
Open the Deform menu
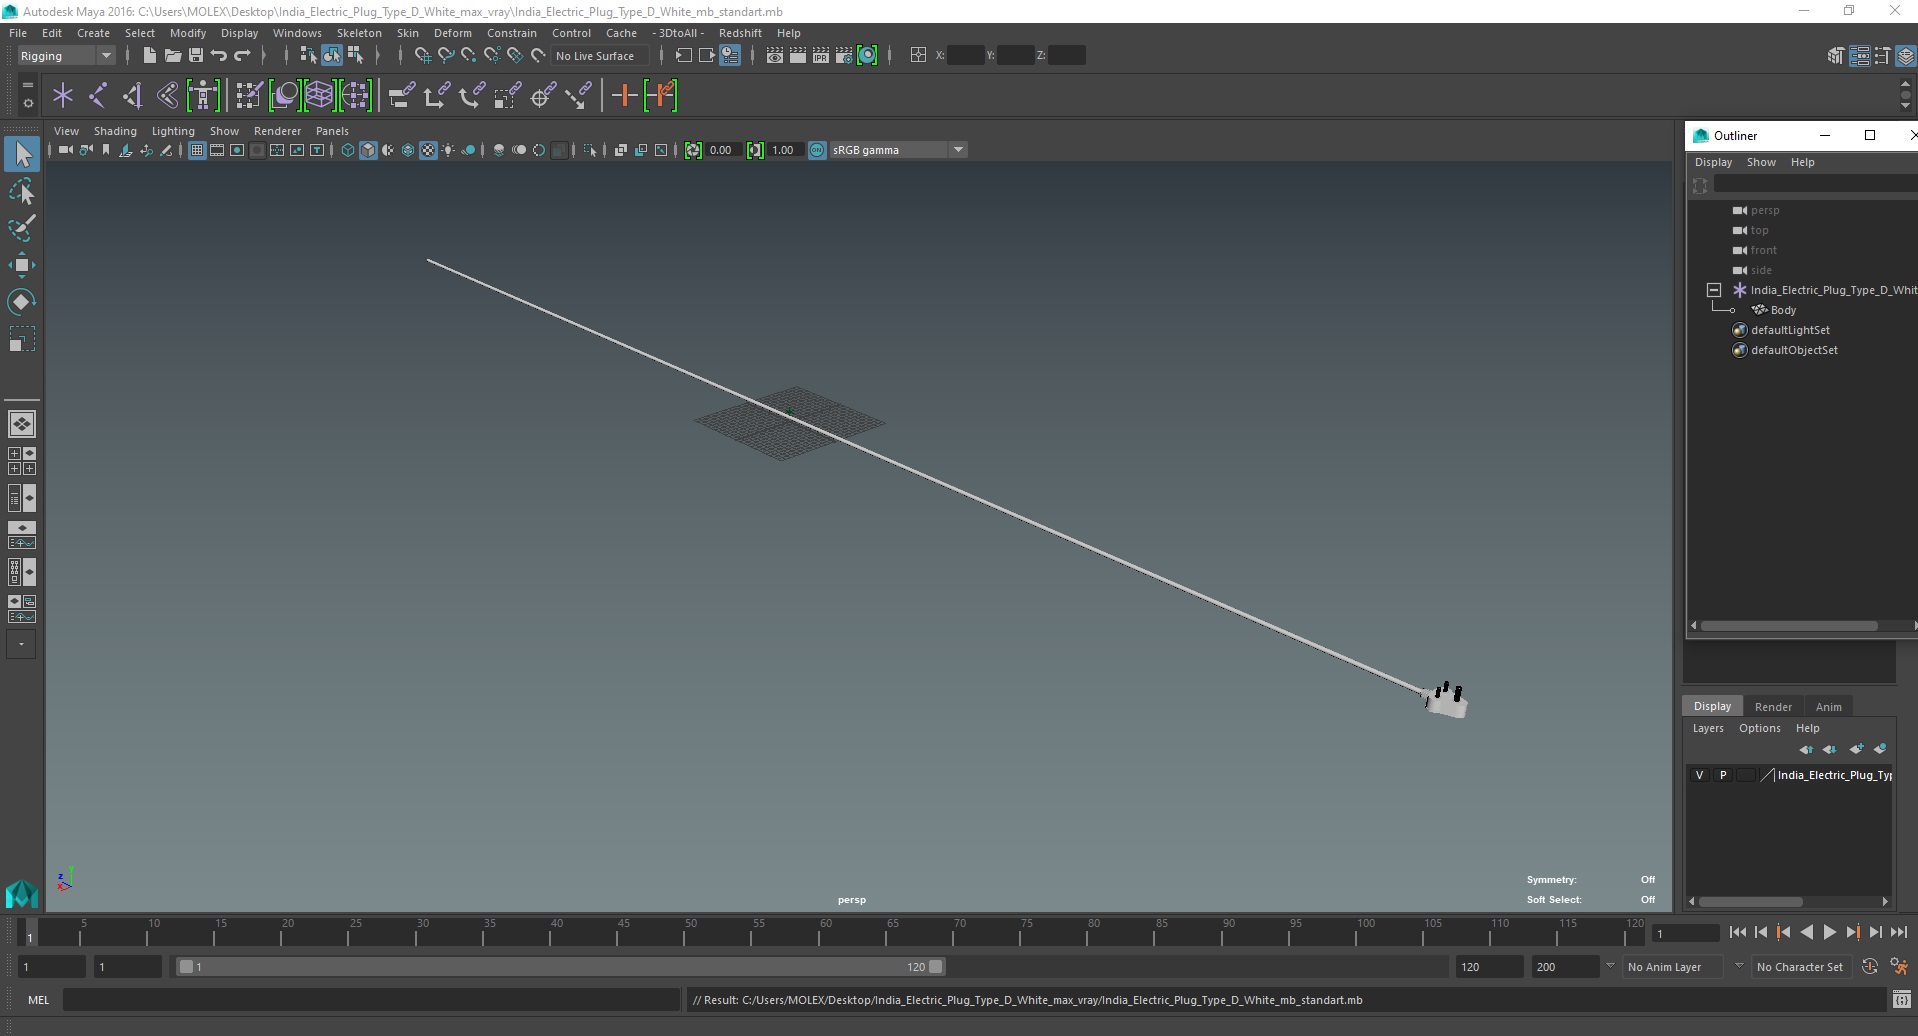(452, 33)
